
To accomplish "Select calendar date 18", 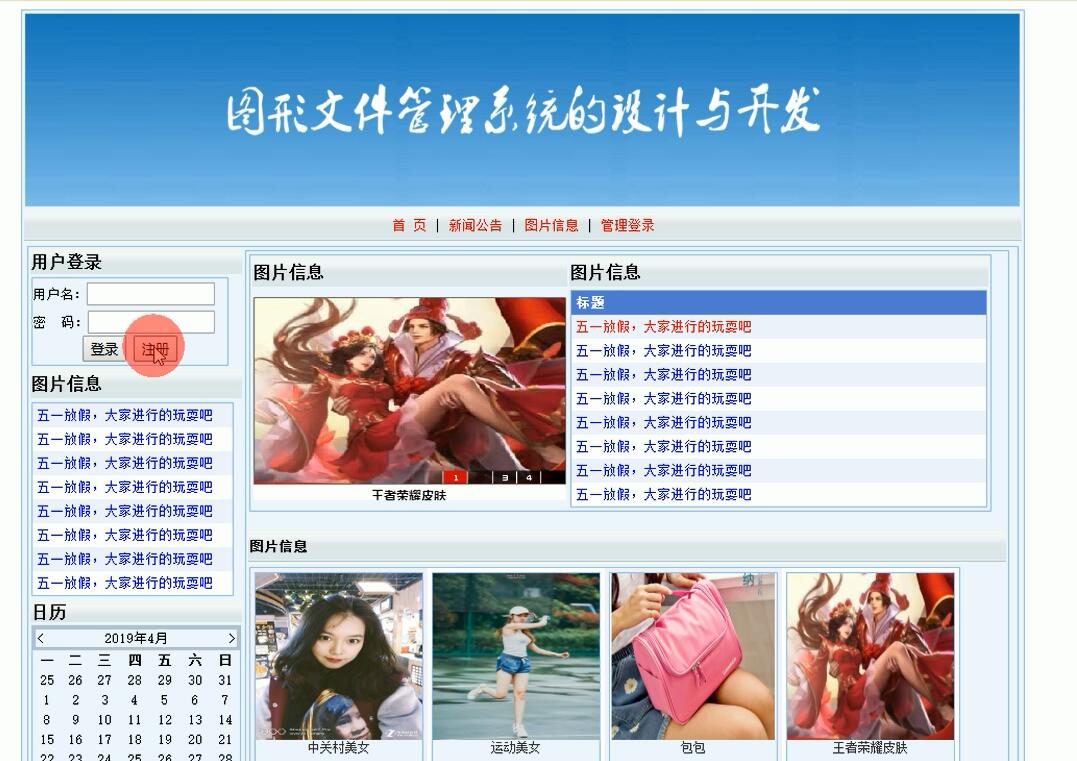I will [x=135, y=740].
